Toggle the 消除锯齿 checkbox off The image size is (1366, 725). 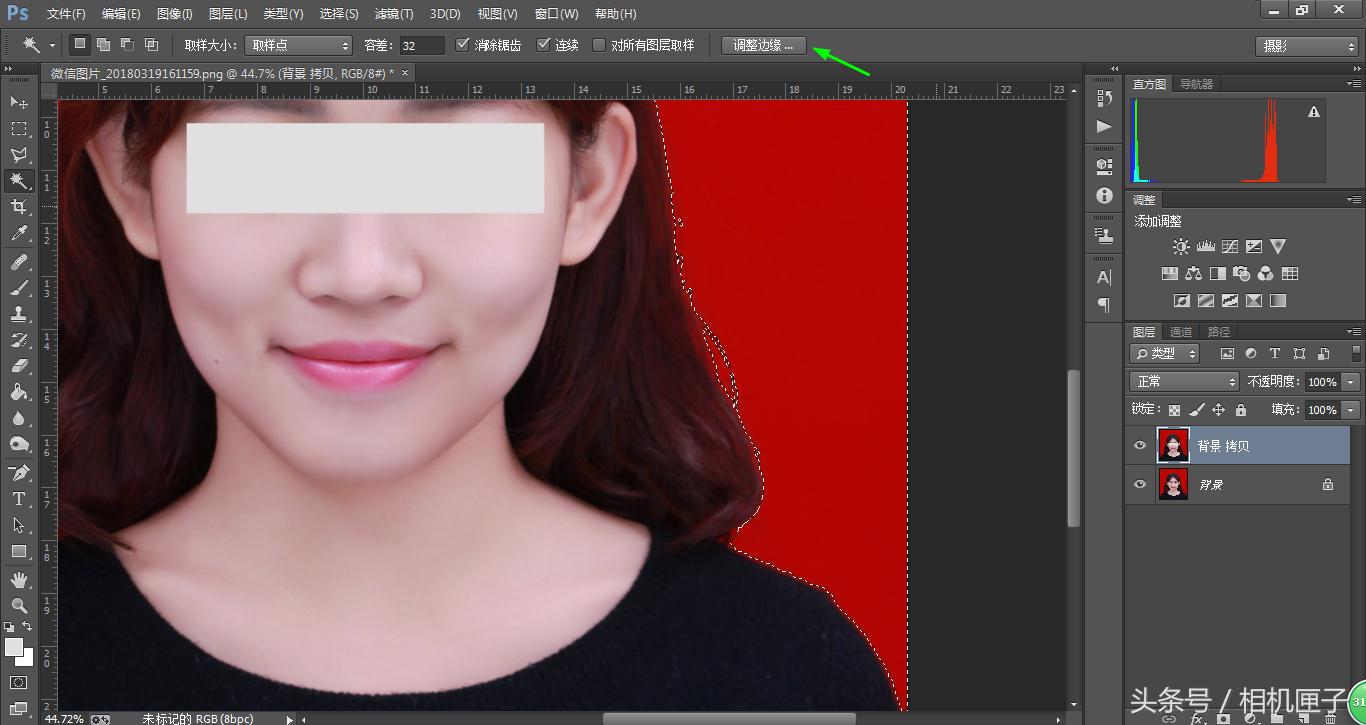(x=463, y=44)
